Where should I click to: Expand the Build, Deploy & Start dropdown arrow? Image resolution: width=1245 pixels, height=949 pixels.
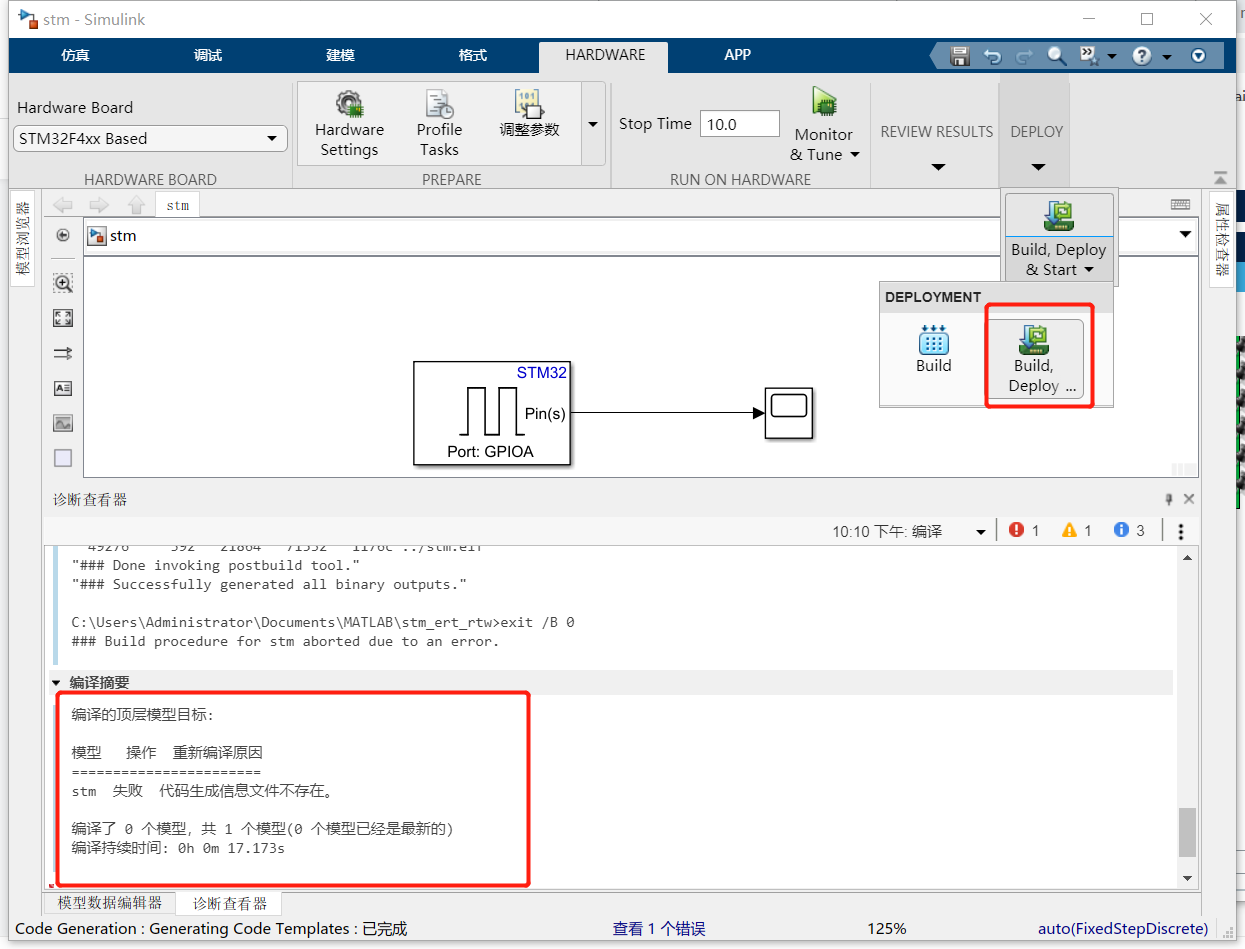click(1089, 268)
